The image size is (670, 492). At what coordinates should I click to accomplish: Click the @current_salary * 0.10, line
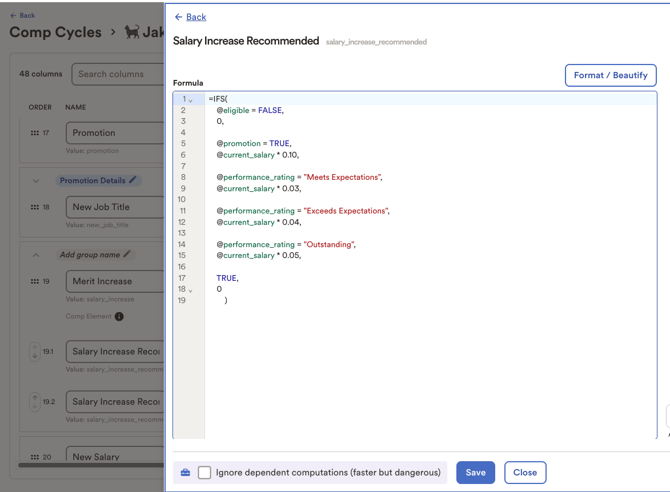click(x=258, y=155)
